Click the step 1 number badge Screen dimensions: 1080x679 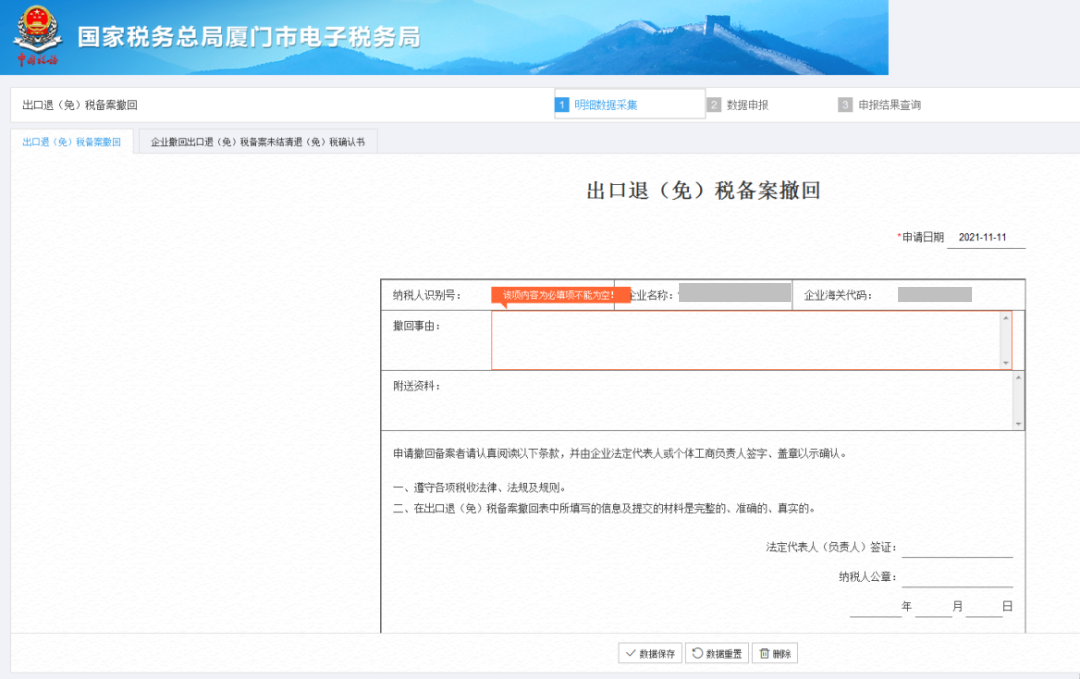(x=563, y=105)
